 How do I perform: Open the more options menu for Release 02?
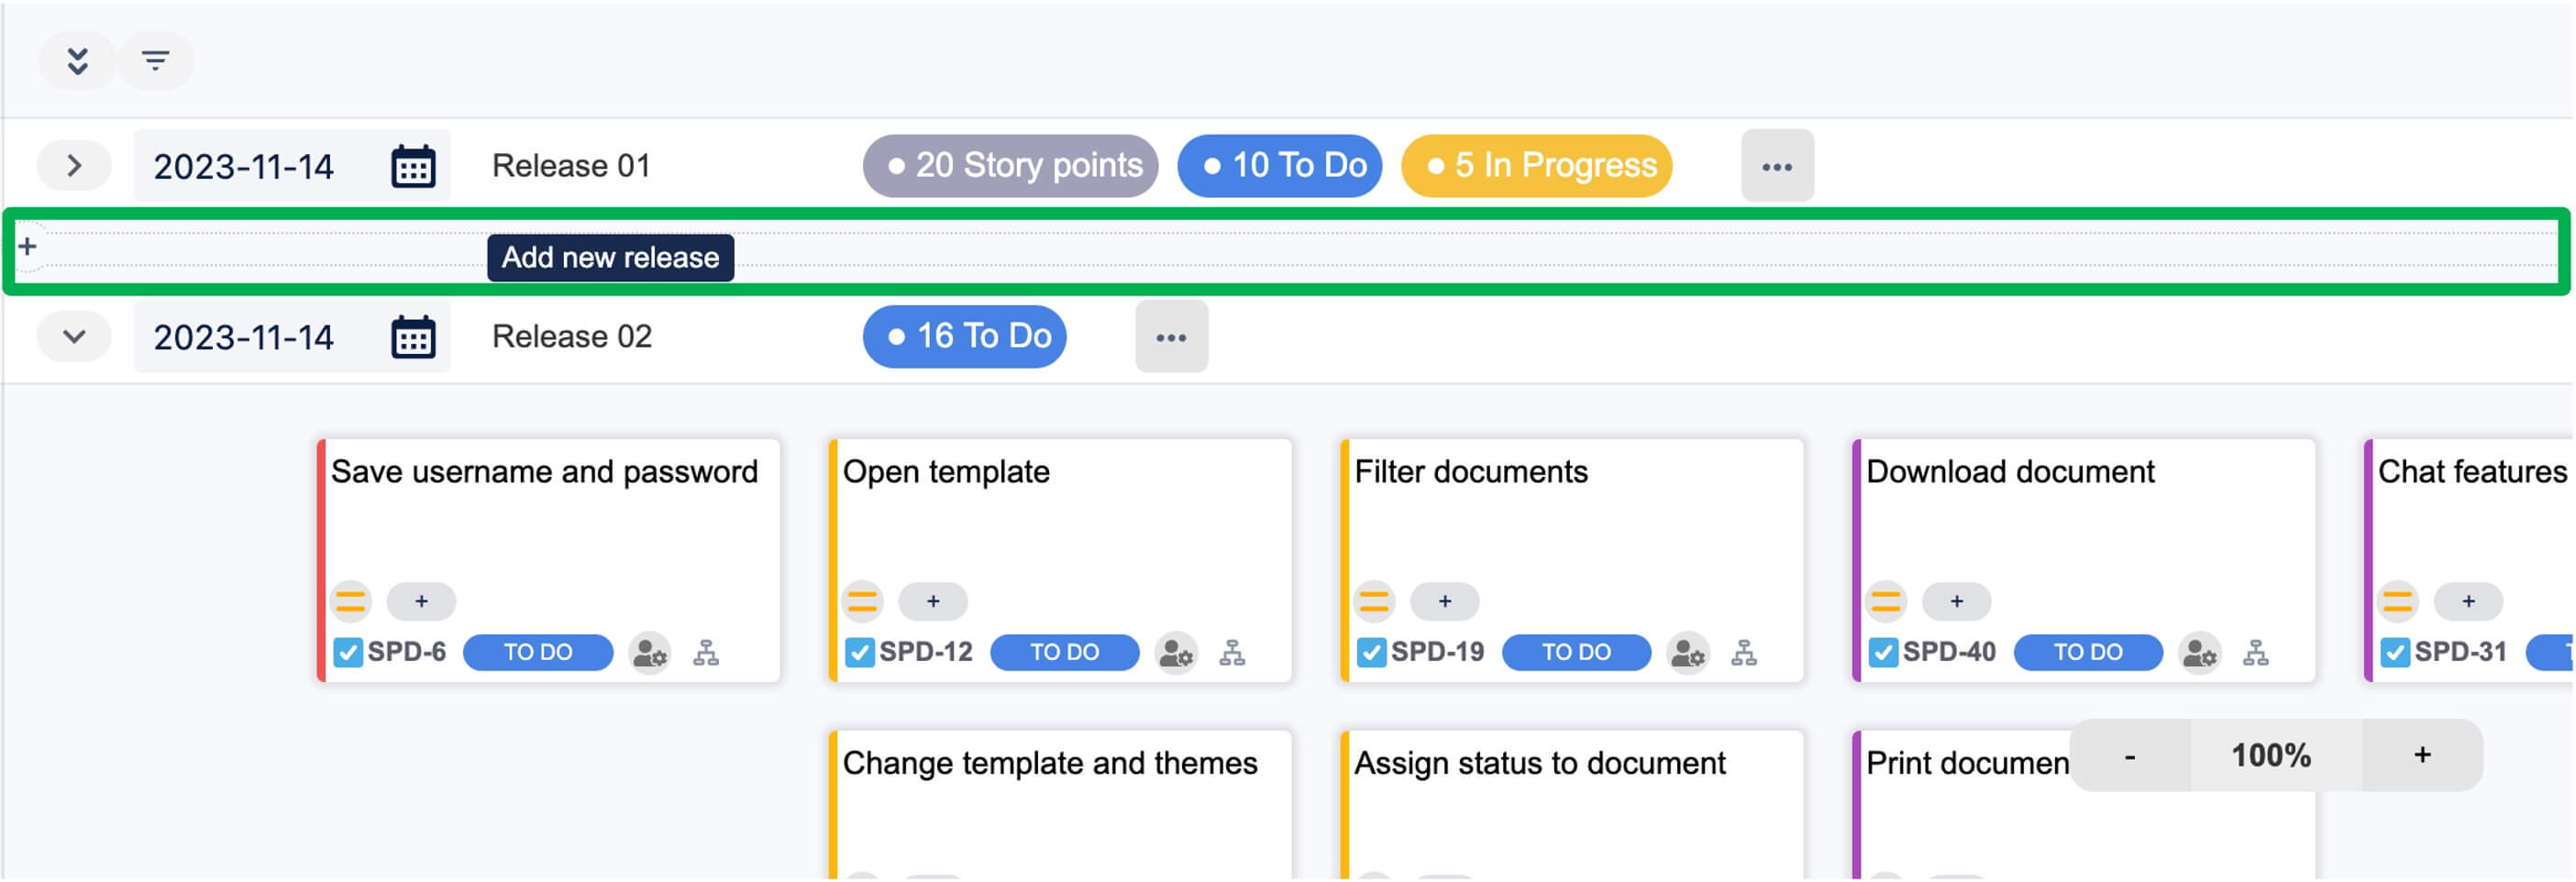coord(1170,337)
